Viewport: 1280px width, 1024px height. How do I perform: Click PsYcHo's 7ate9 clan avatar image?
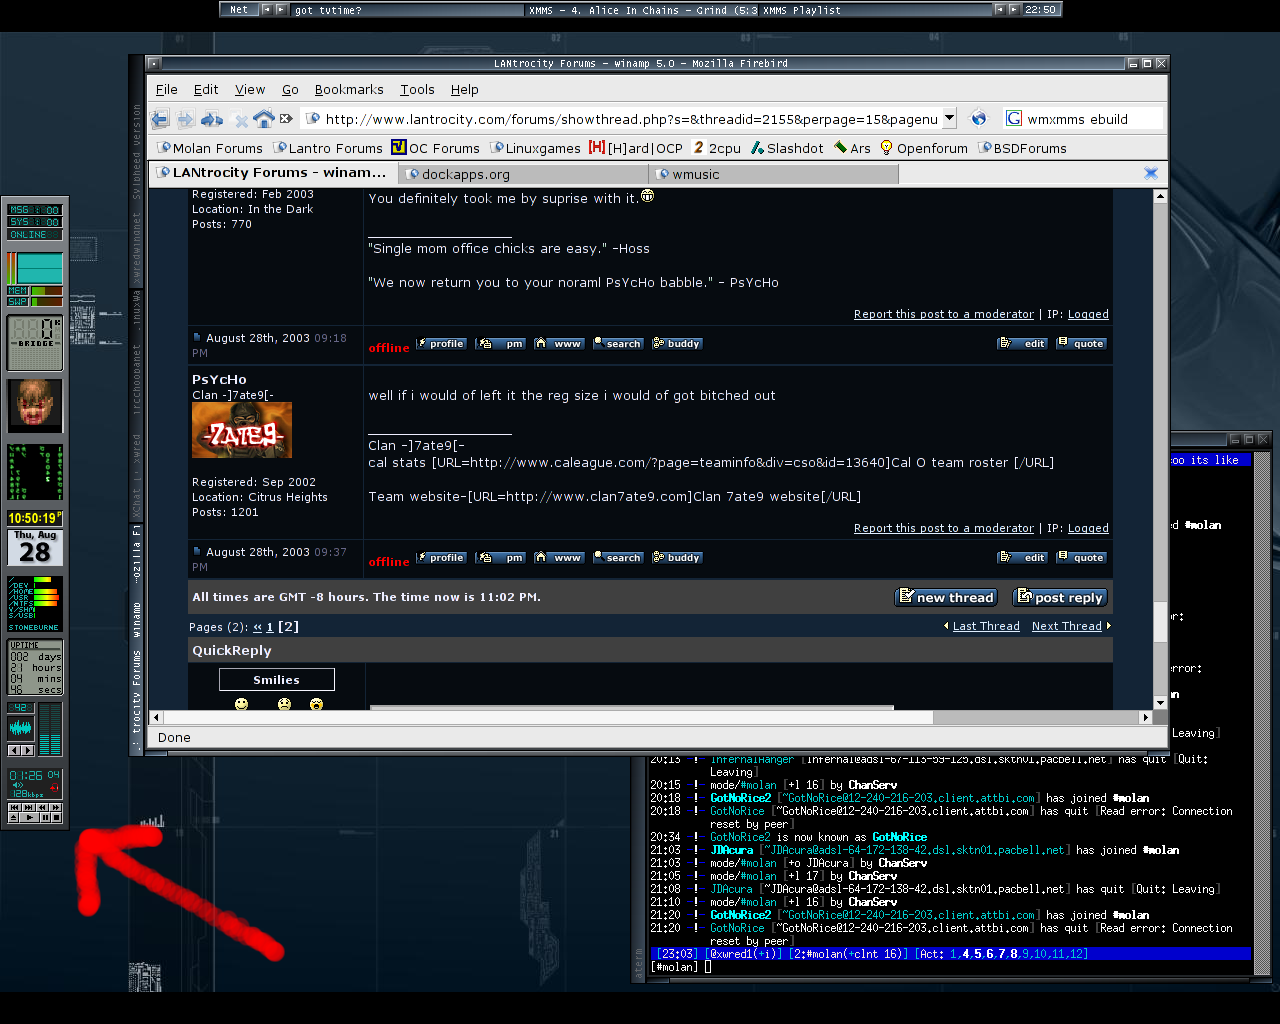pyautogui.click(x=242, y=430)
